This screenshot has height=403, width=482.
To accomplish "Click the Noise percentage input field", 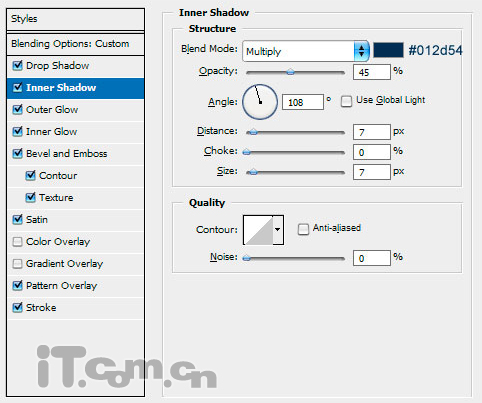I will 371,258.
